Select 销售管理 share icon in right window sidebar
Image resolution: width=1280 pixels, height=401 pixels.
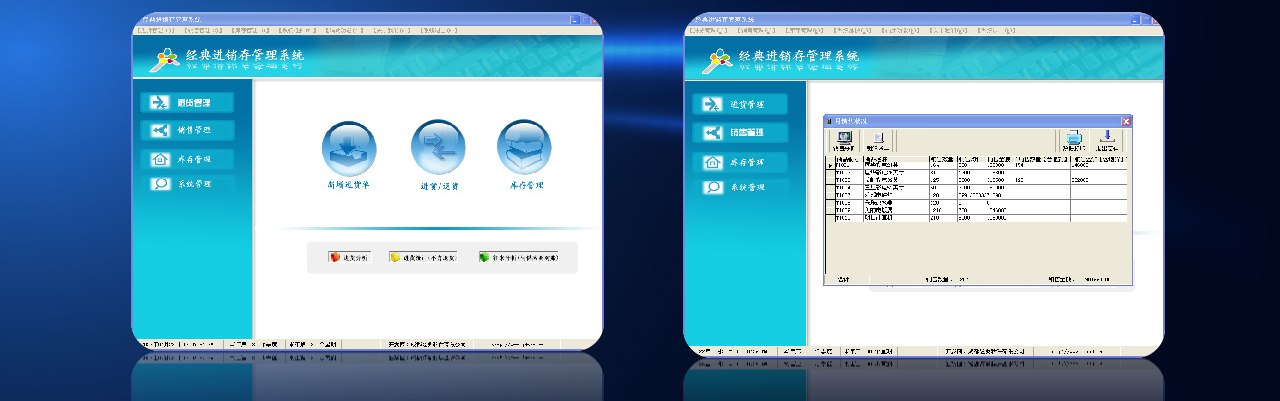click(712, 133)
